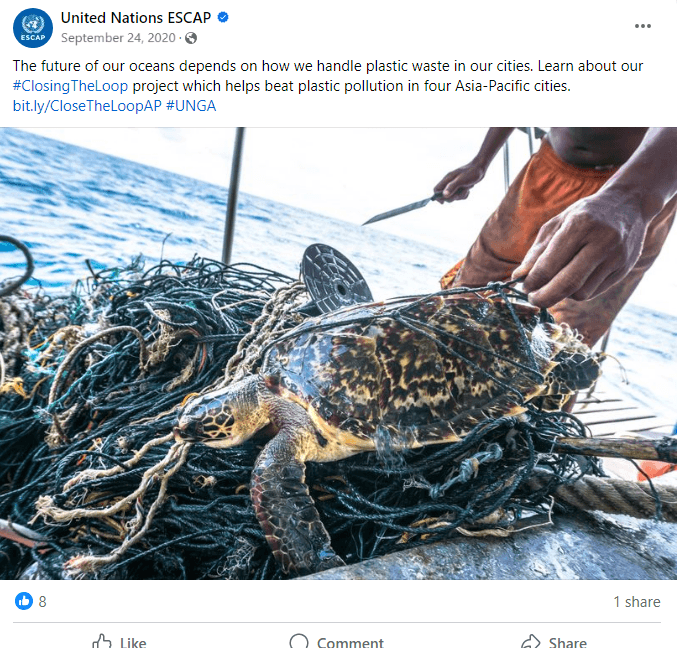The height and width of the screenshot is (648, 677).
Task: Click the thumbs-up outline icon
Action: [x=102, y=642]
